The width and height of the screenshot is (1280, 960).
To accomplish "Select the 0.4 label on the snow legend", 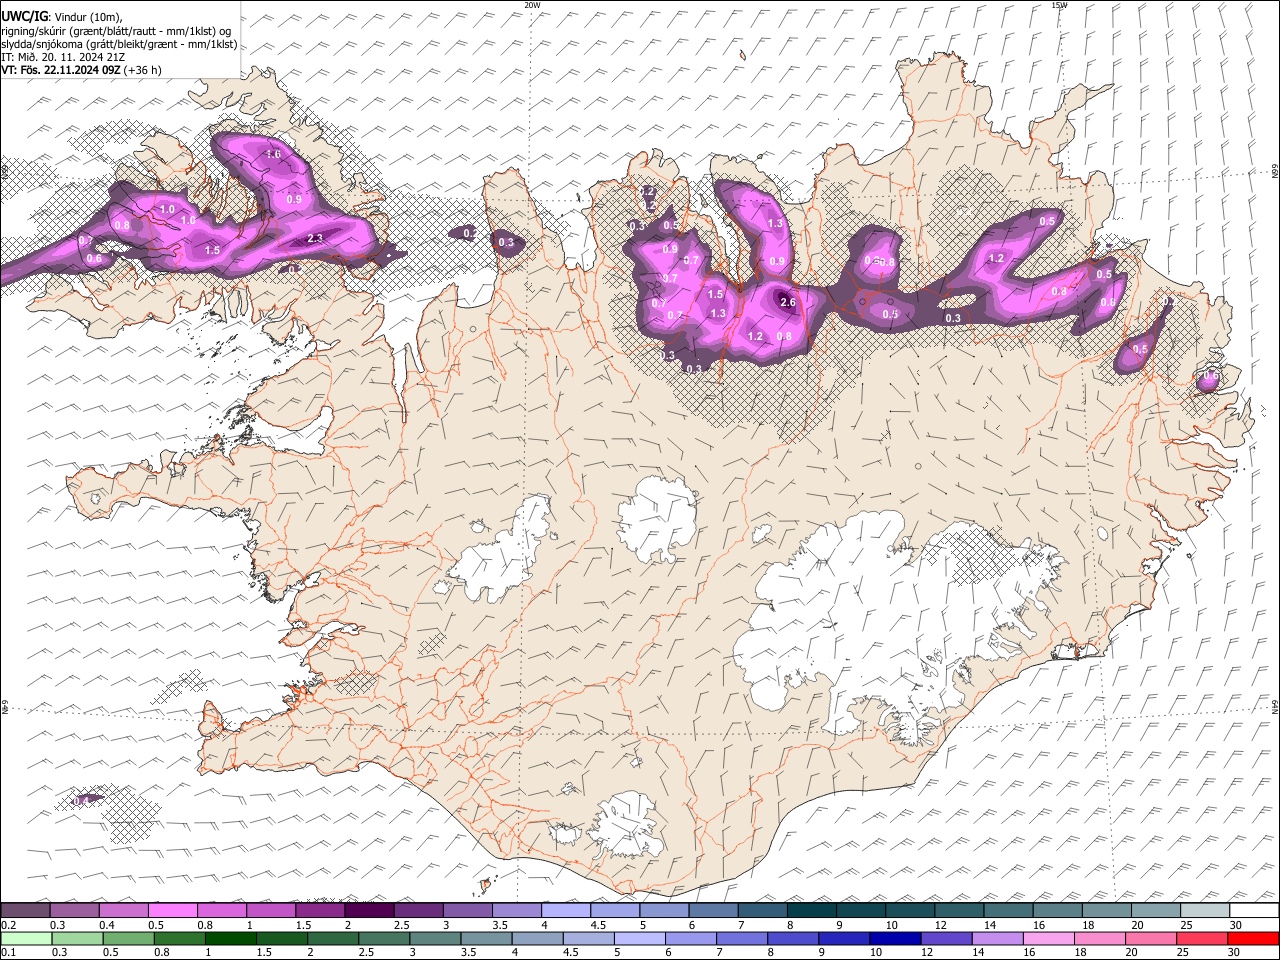I will click(107, 925).
